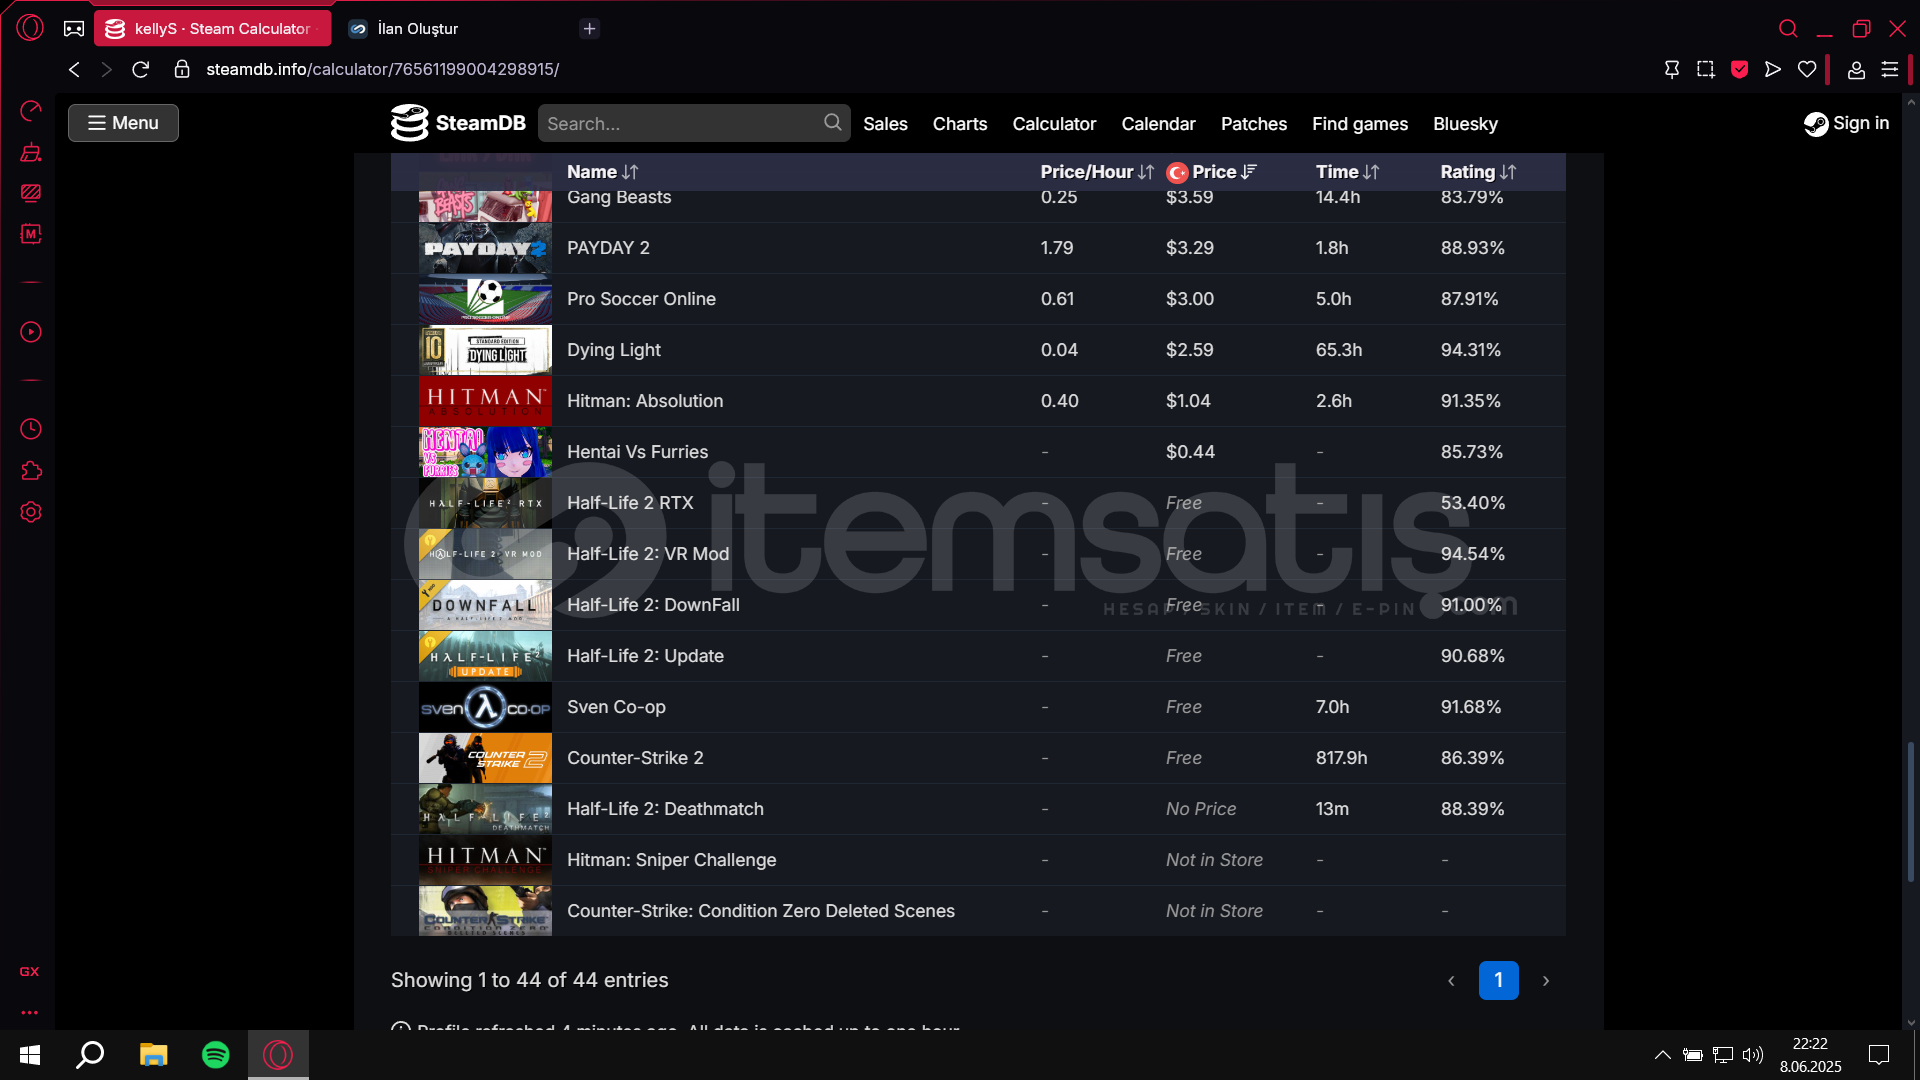Open the Charts nav item
Image resolution: width=1920 pixels, height=1080 pixels.
[x=960, y=124]
